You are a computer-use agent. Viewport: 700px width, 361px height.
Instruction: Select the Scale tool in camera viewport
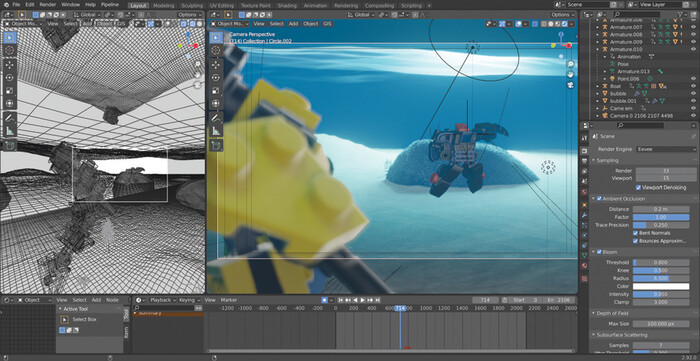(x=216, y=91)
